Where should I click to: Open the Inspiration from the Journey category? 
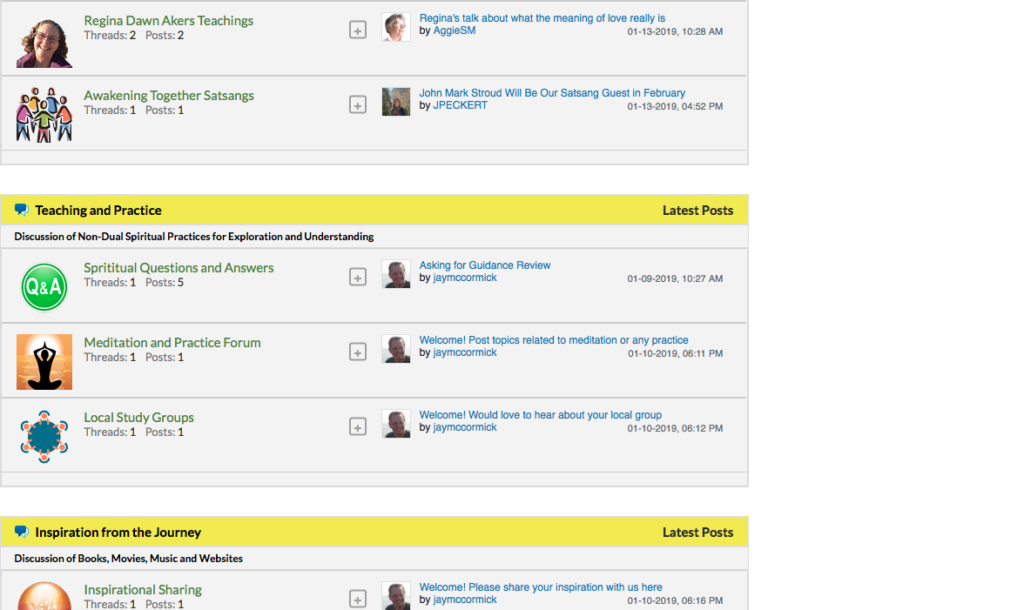coord(118,532)
